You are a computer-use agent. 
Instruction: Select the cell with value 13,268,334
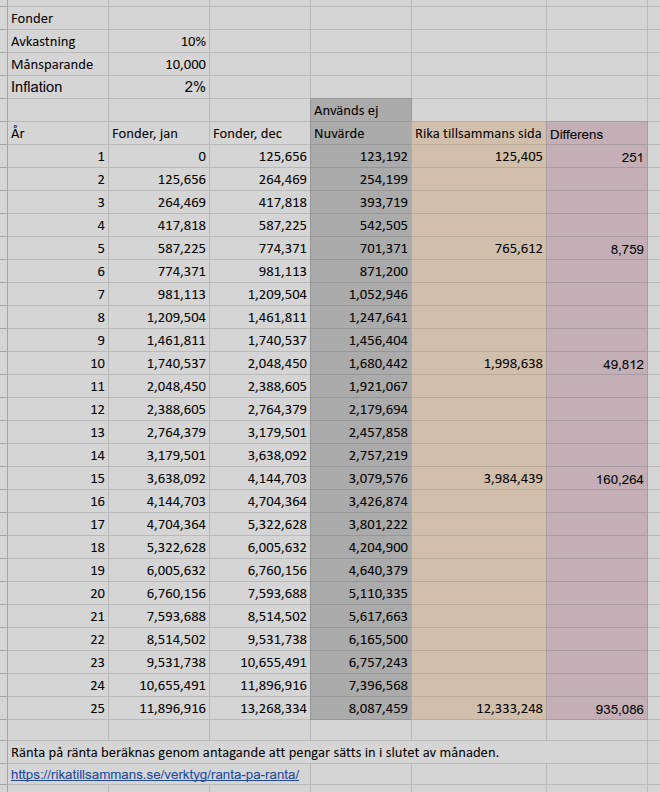[x=259, y=708]
